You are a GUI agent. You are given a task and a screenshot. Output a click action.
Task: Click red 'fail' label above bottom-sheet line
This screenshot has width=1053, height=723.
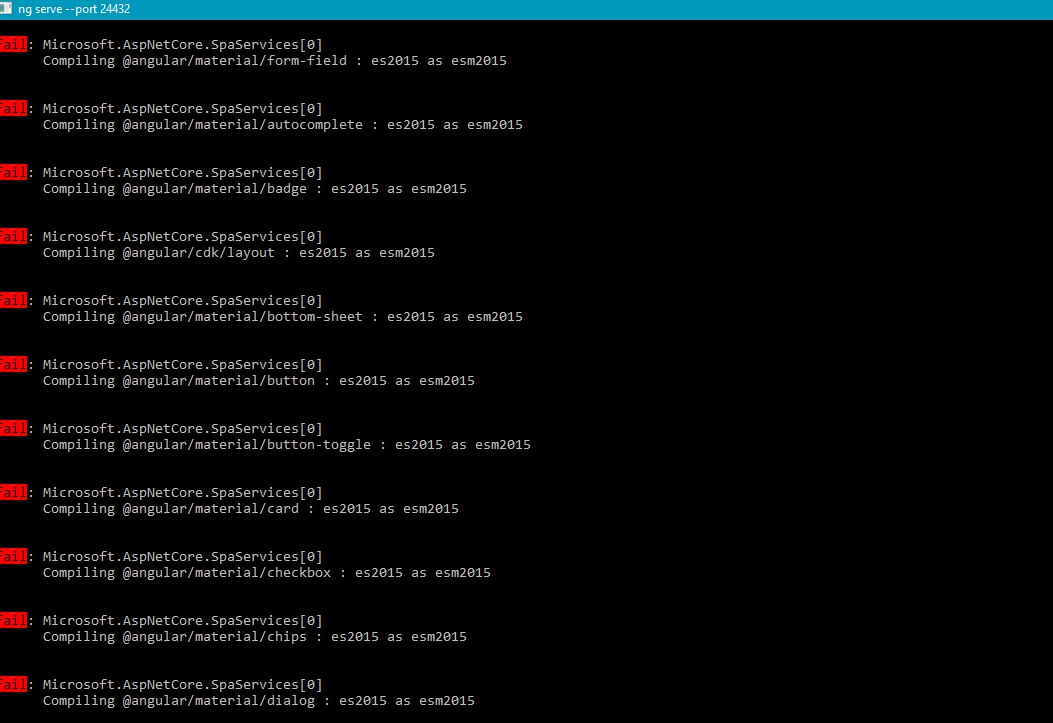[13, 300]
